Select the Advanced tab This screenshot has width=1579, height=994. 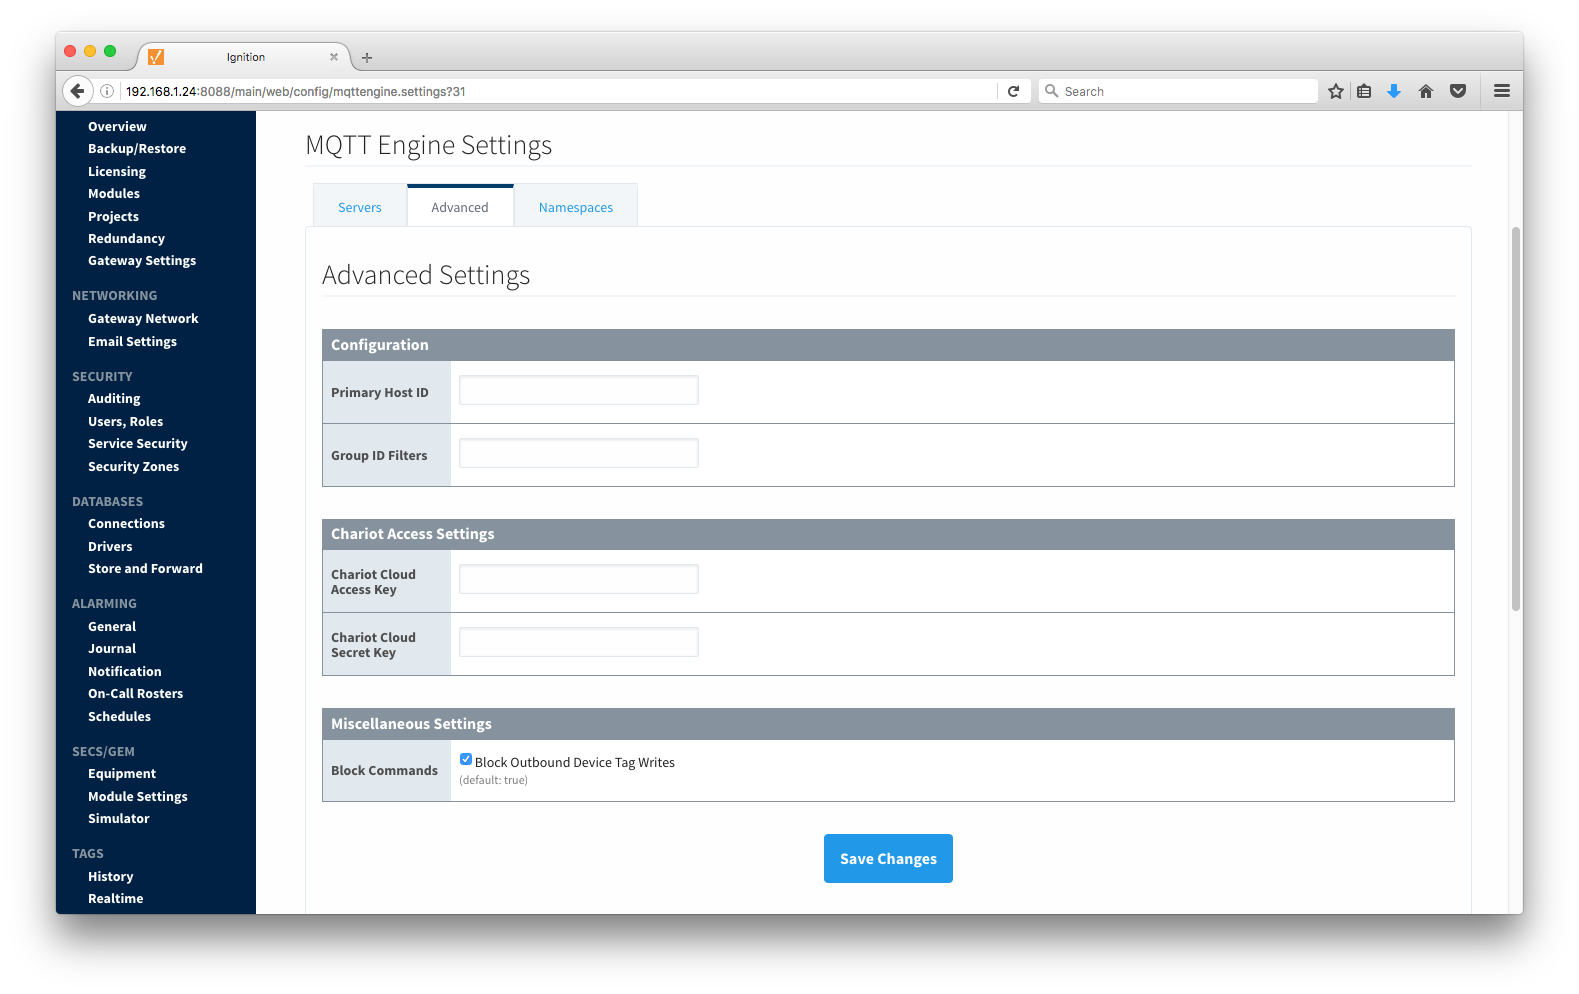[460, 207]
